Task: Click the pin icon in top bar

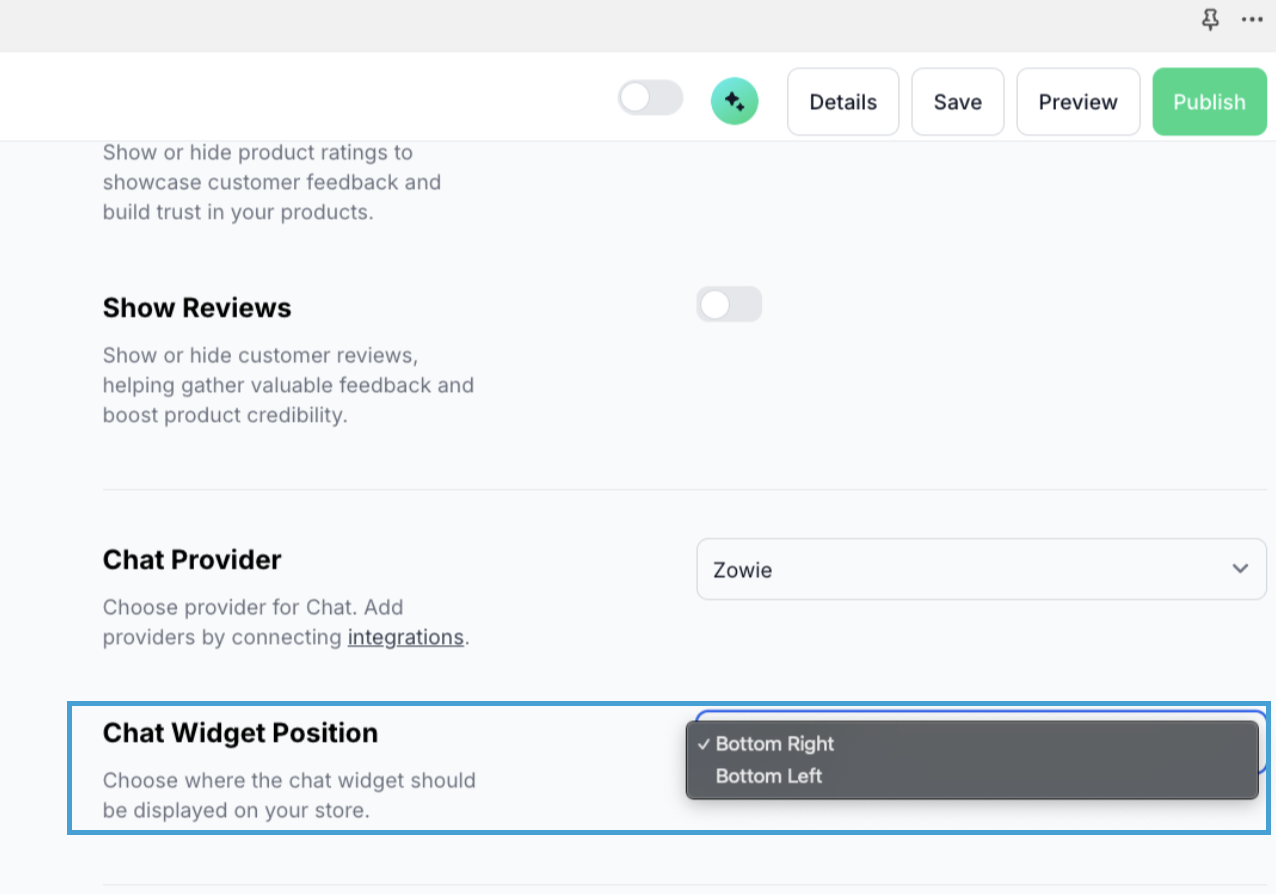Action: 1210,19
